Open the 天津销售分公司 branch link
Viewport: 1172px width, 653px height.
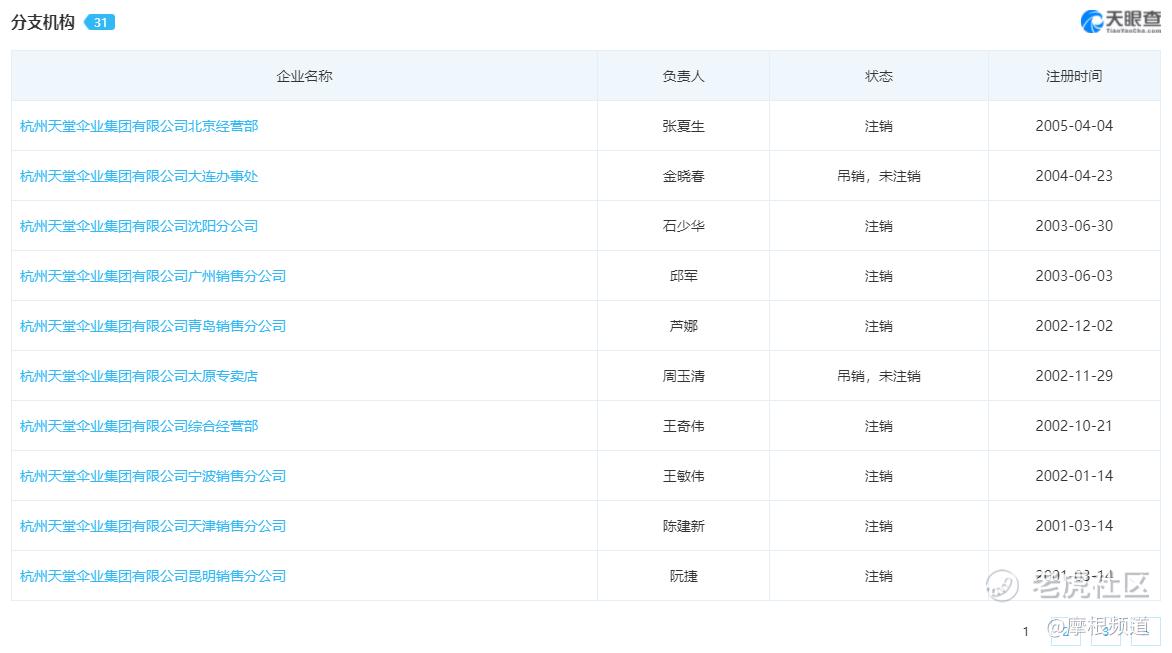pyautogui.click(x=152, y=526)
